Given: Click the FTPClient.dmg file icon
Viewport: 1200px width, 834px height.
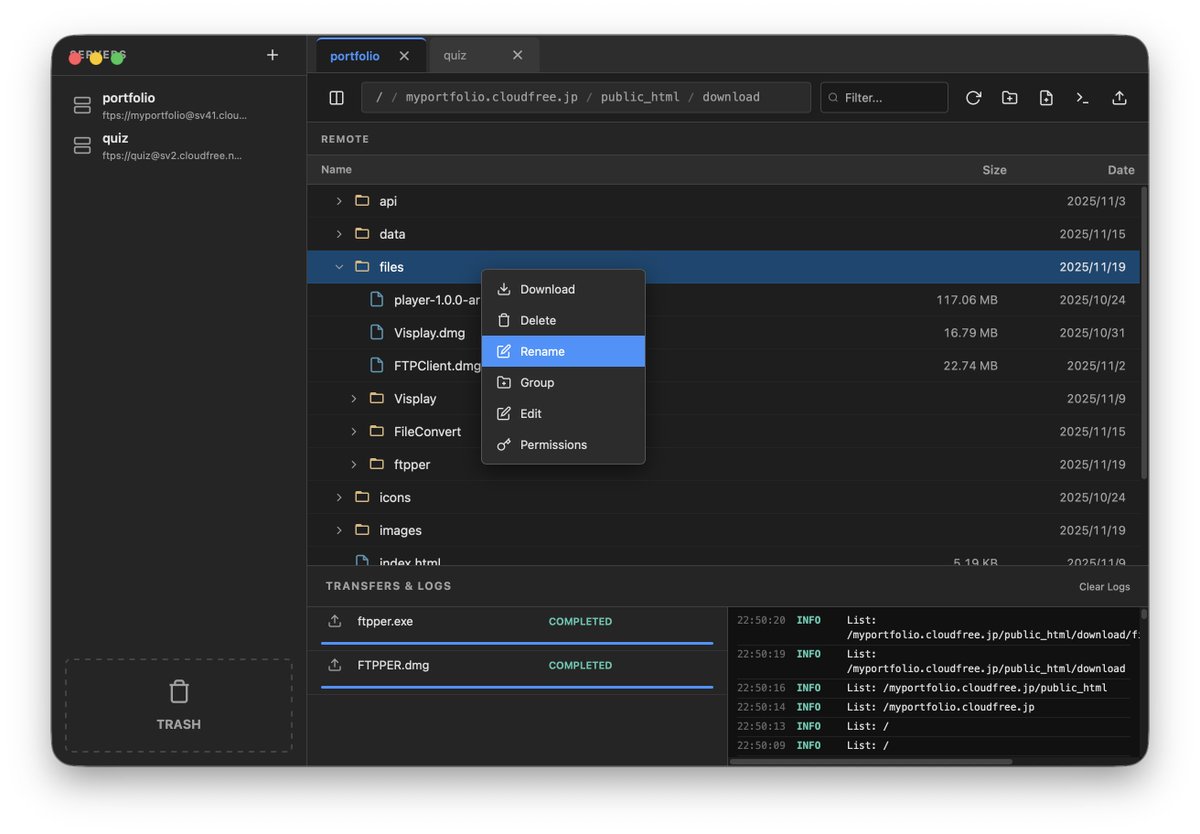Looking at the screenshot, I should (x=377, y=365).
